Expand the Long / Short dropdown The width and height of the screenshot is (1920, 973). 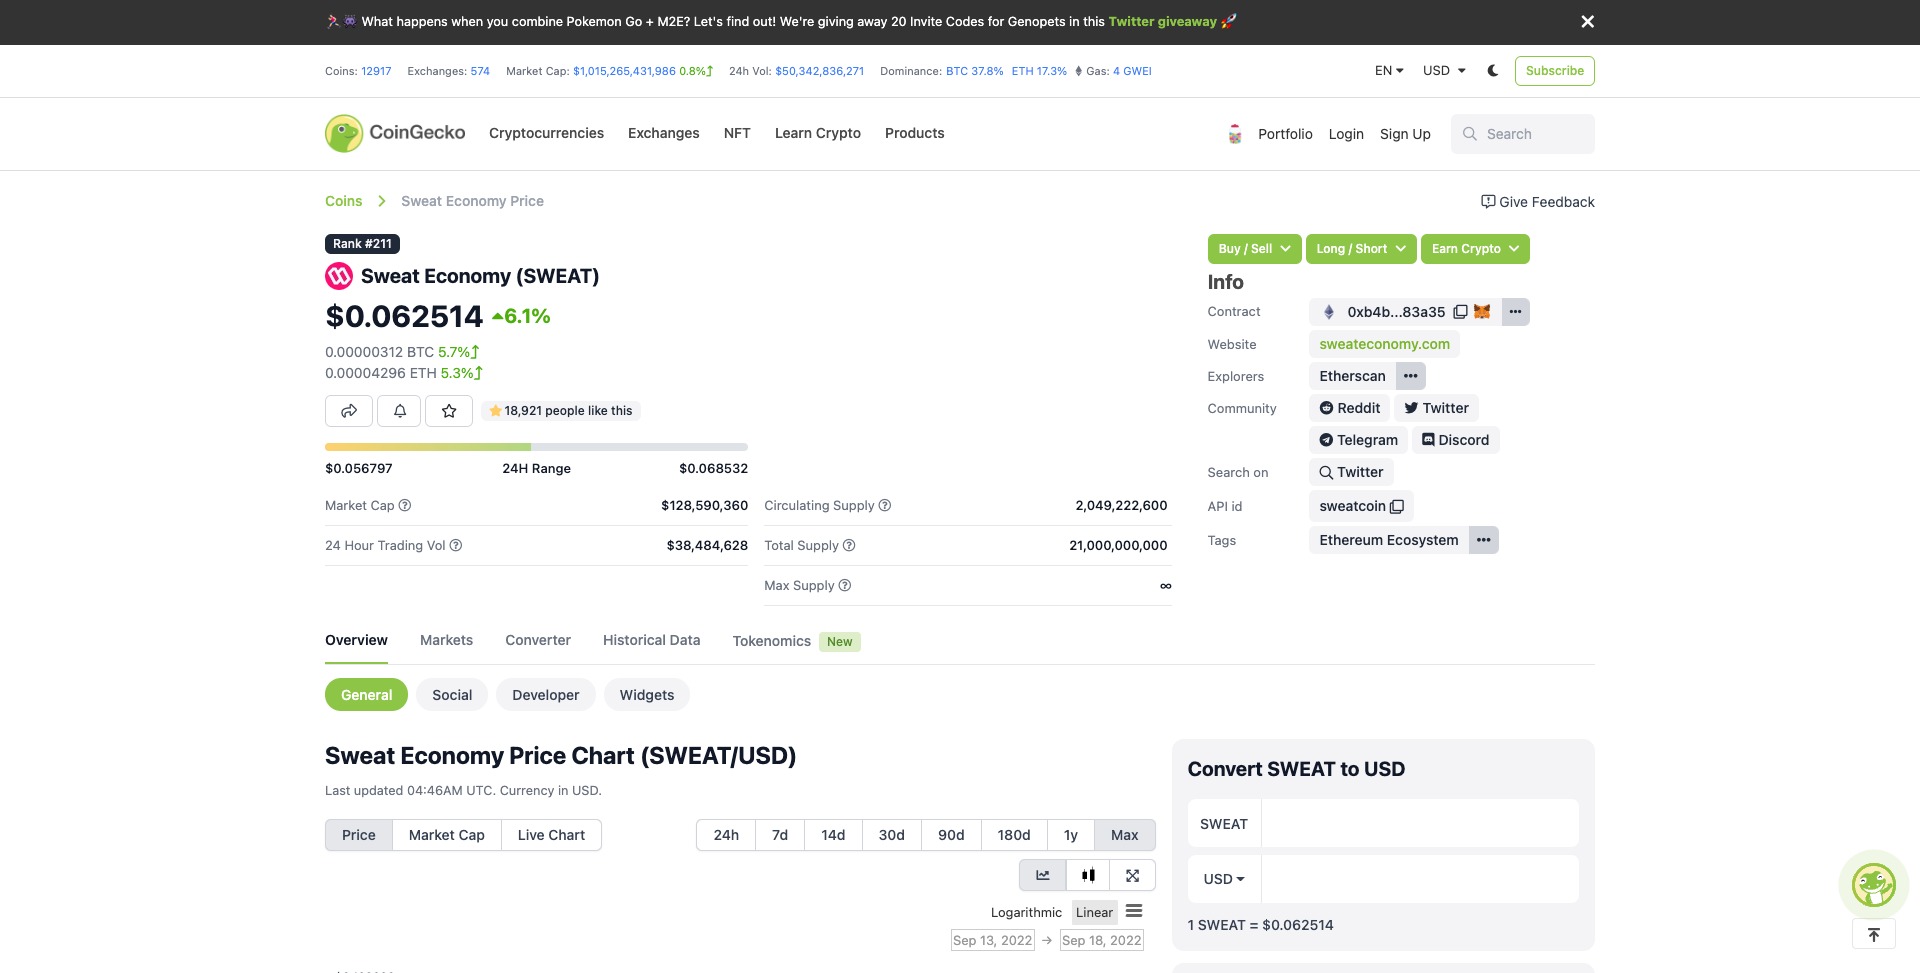tap(1361, 248)
